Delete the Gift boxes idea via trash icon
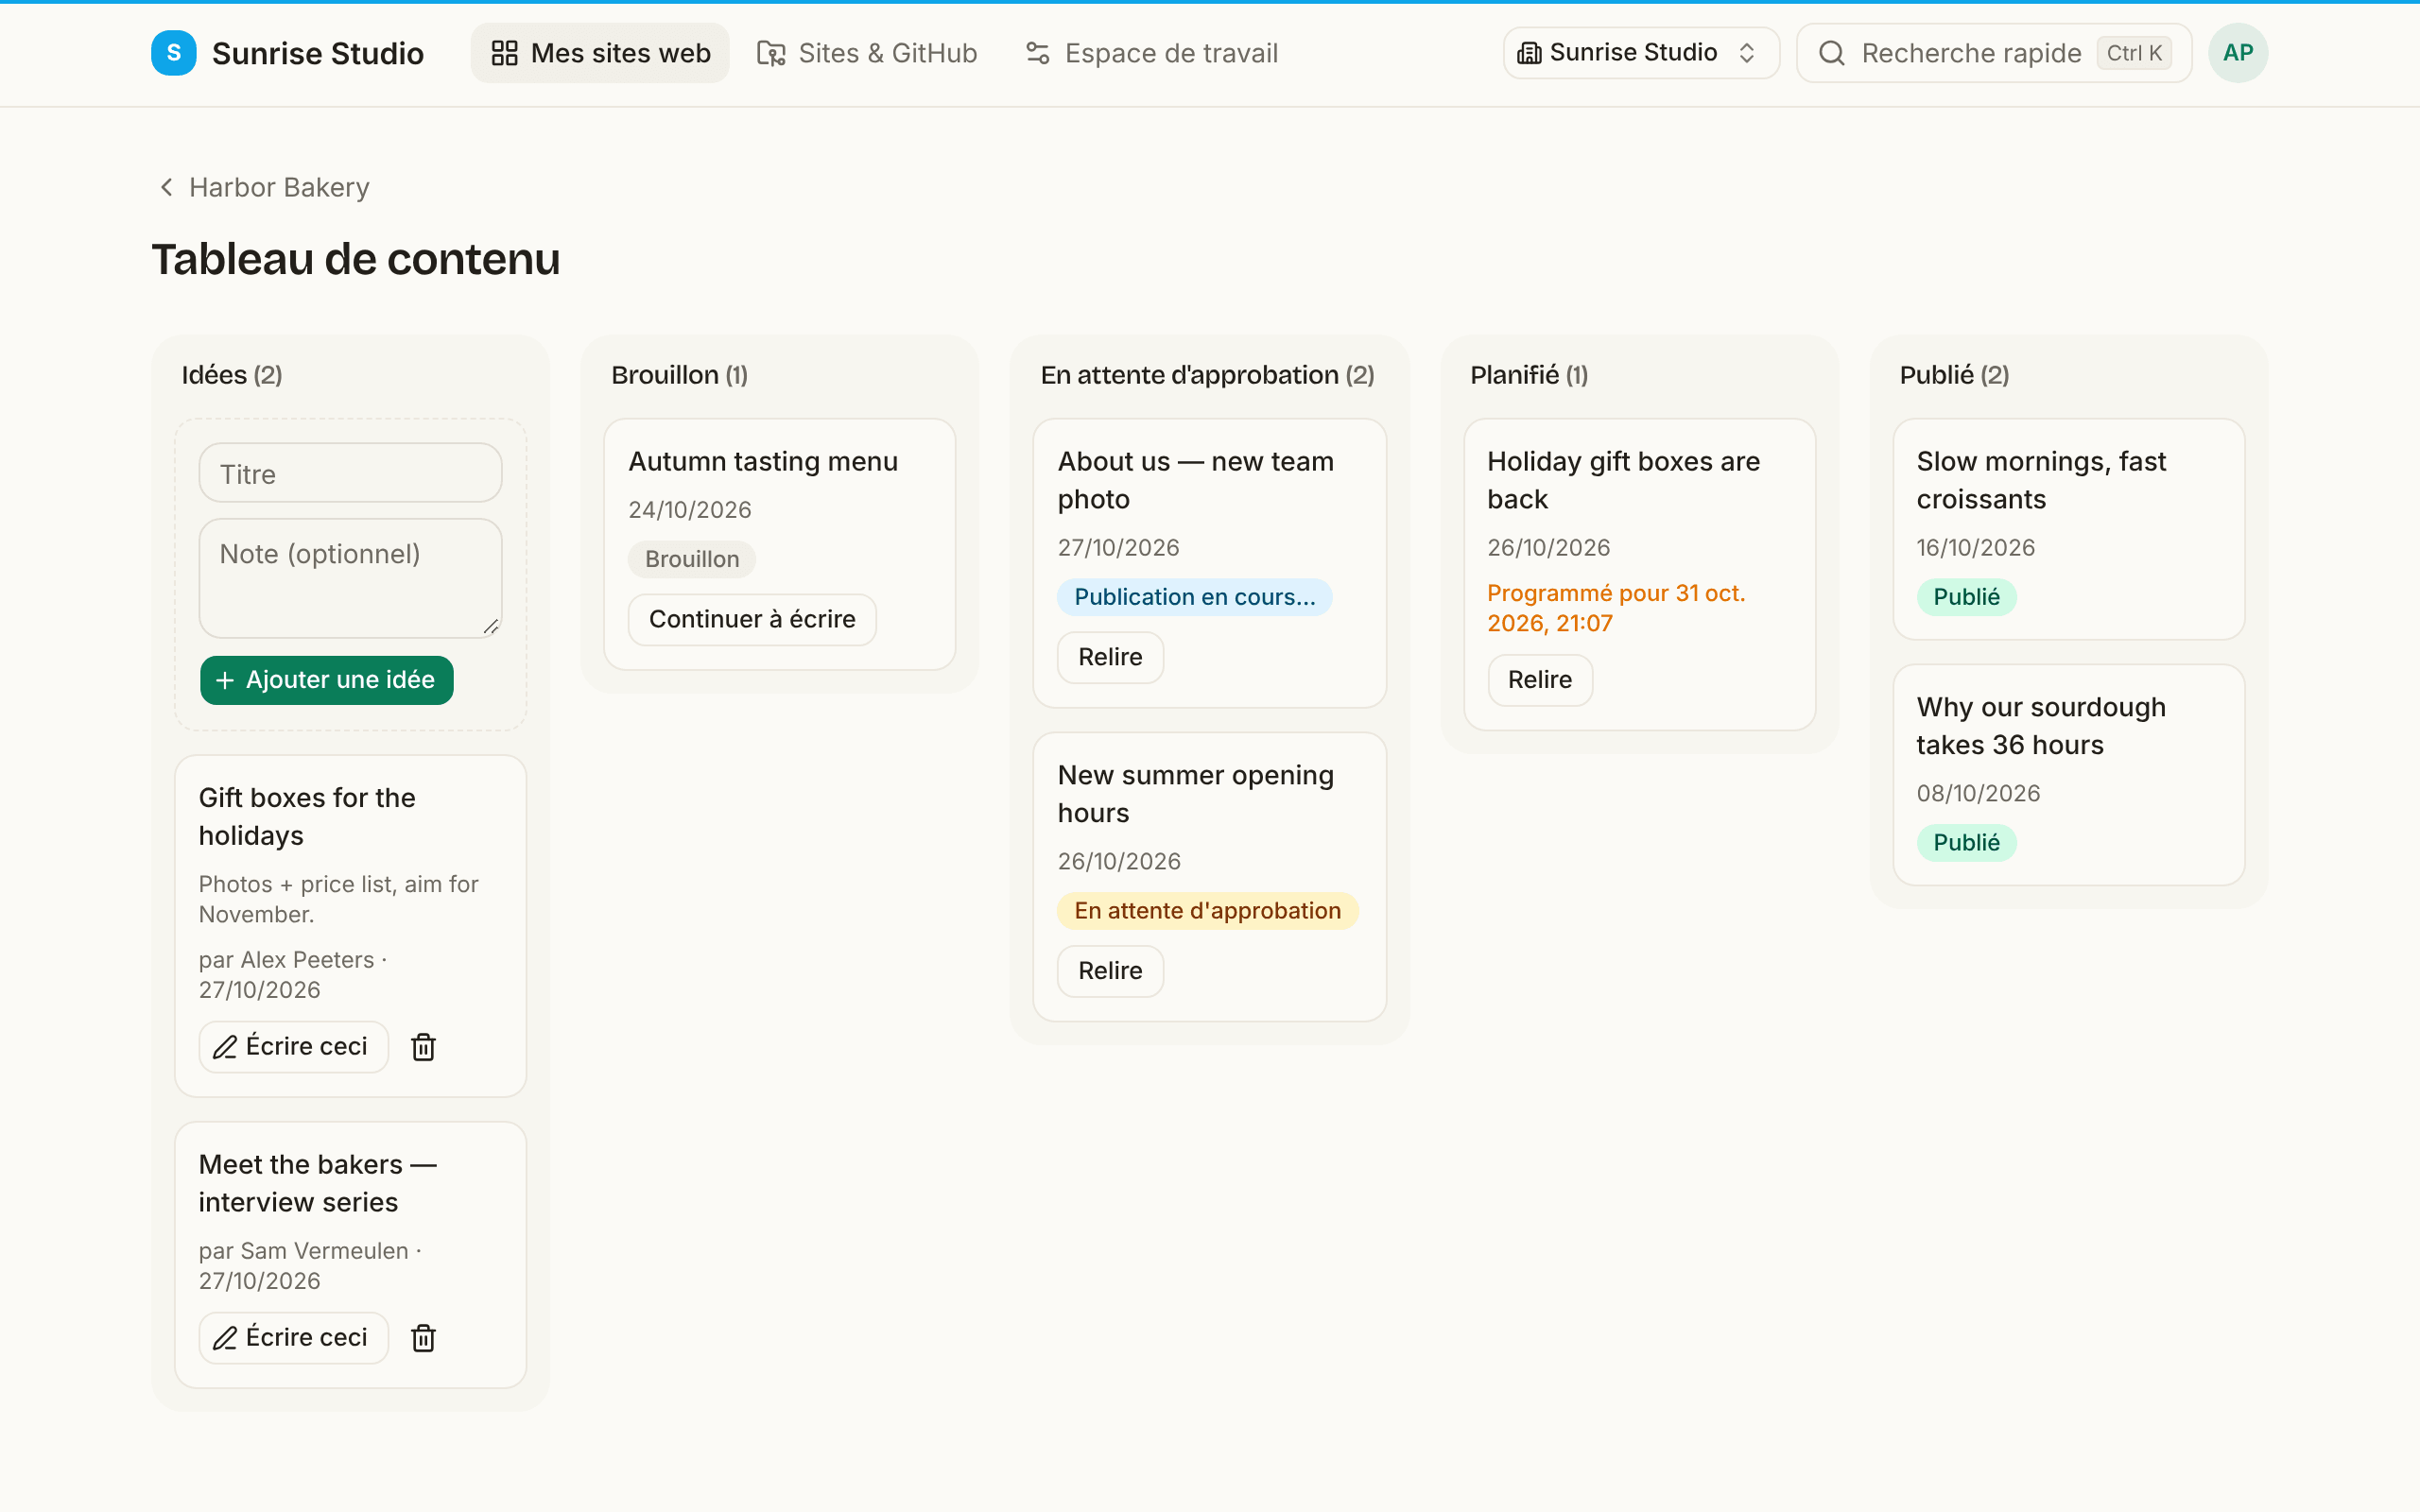The width and height of the screenshot is (2420, 1512). click(x=423, y=1047)
